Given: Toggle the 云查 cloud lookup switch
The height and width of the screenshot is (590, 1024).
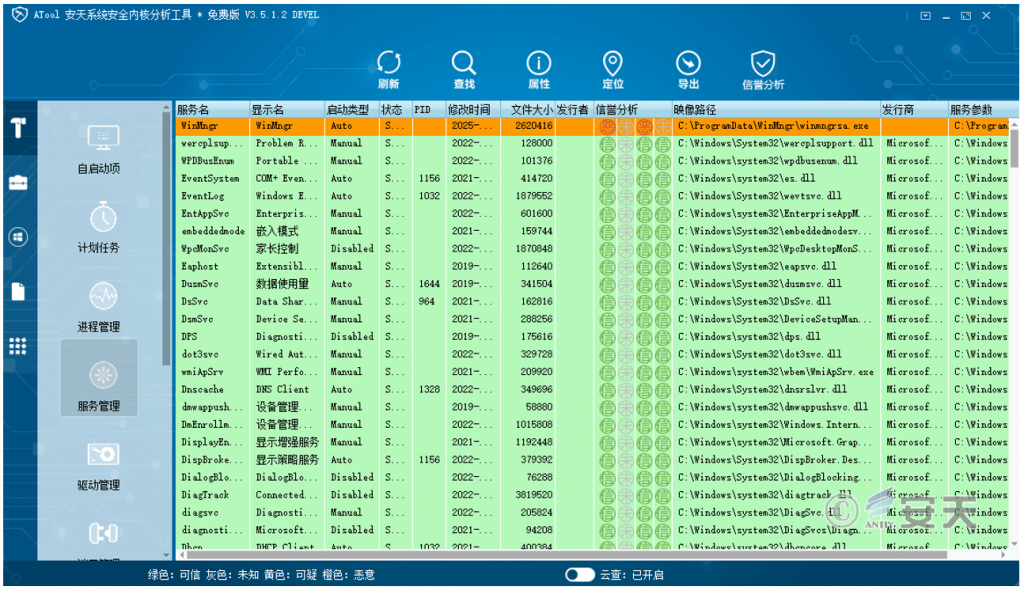Looking at the screenshot, I should pyautogui.click(x=579, y=575).
